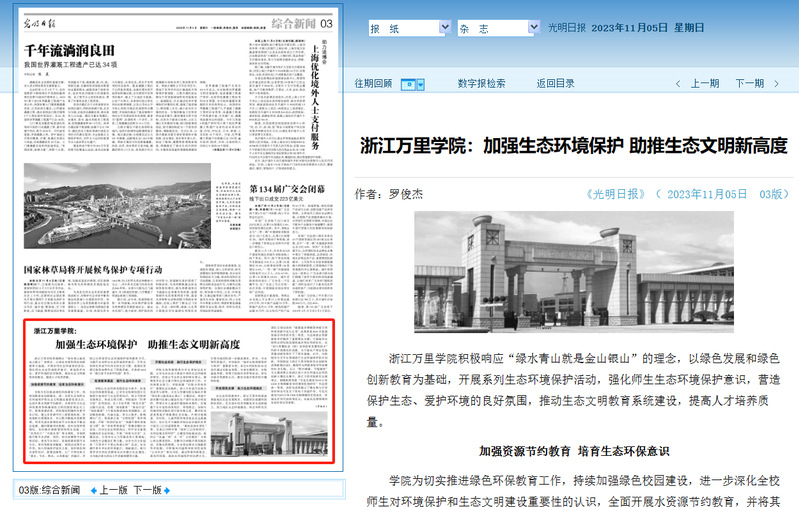This screenshot has height=507, width=799.
Task: Open 数字报检索 search page
Action: click(481, 84)
